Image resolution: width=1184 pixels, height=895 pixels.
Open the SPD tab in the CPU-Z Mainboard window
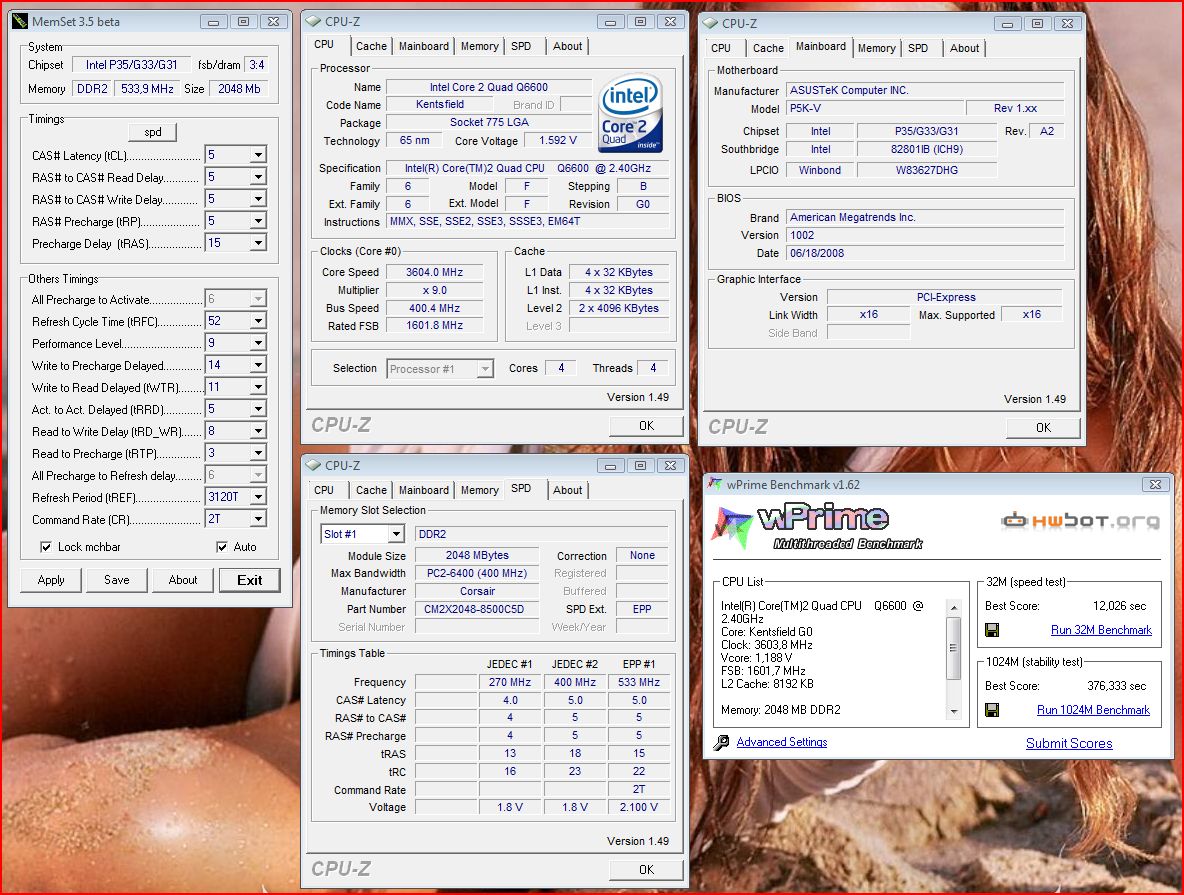point(917,48)
